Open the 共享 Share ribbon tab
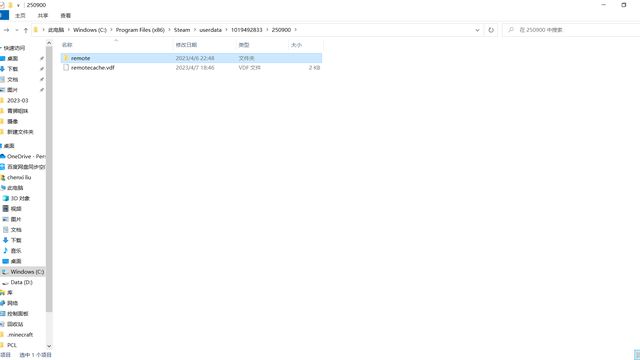 pos(43,16)
